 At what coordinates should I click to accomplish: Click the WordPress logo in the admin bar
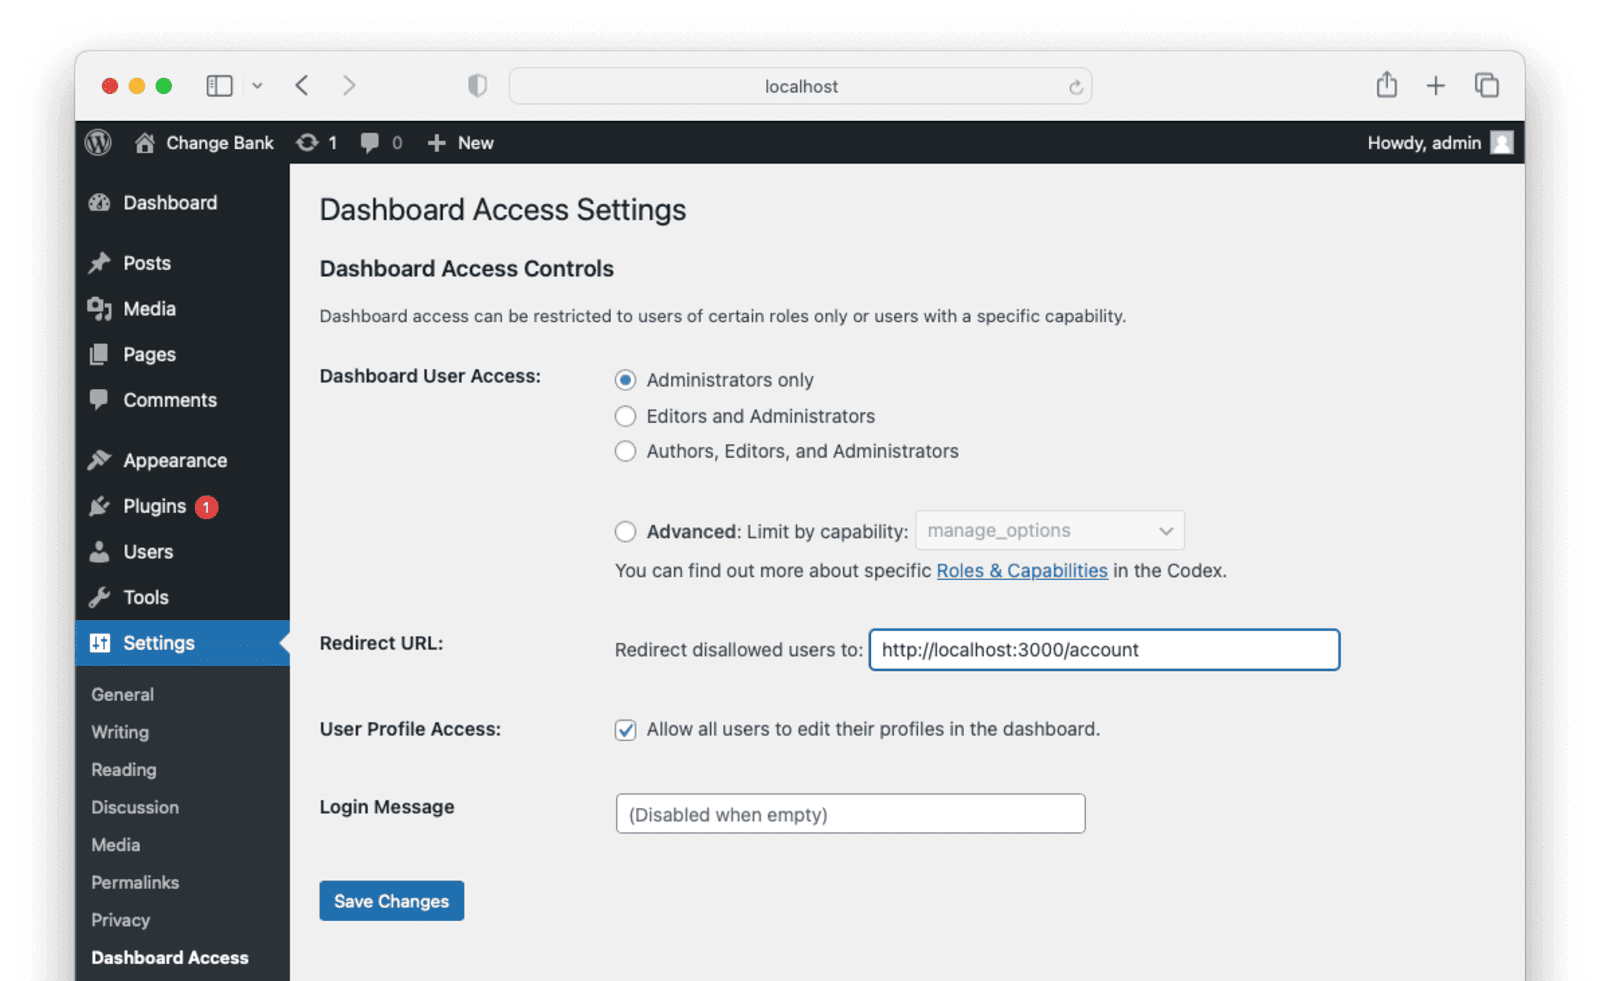coord(97,142)
